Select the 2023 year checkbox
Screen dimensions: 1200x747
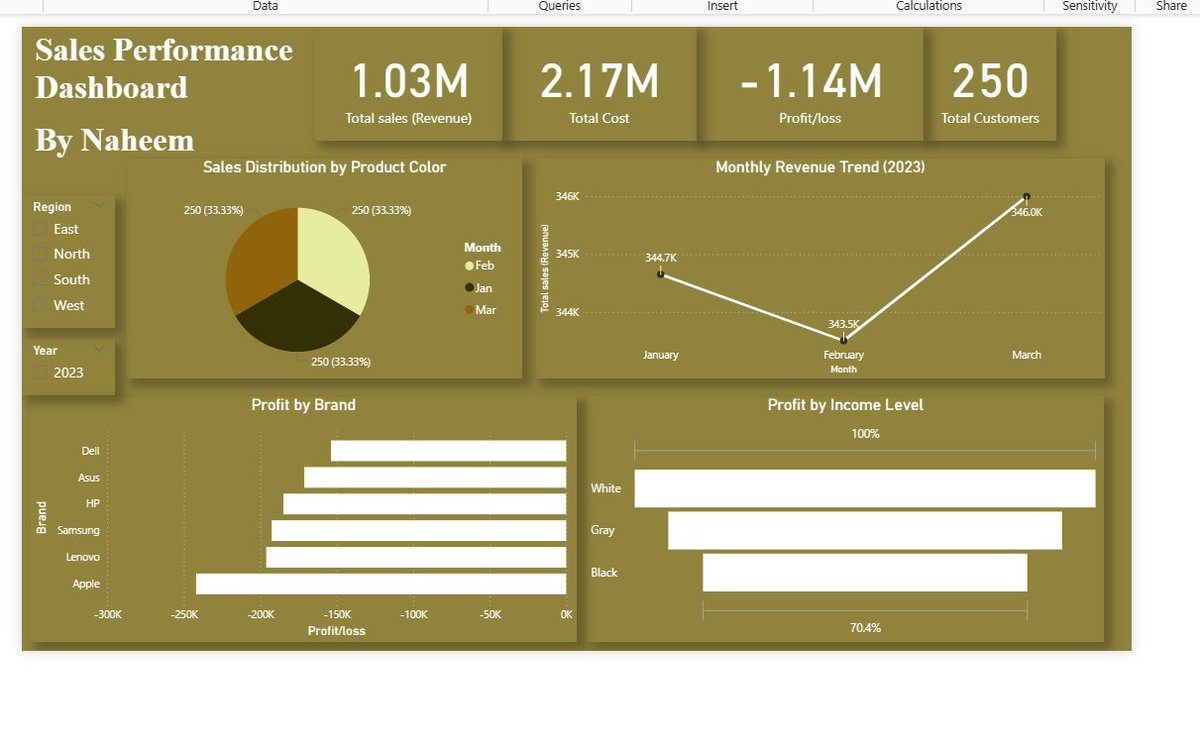(41, 371)
